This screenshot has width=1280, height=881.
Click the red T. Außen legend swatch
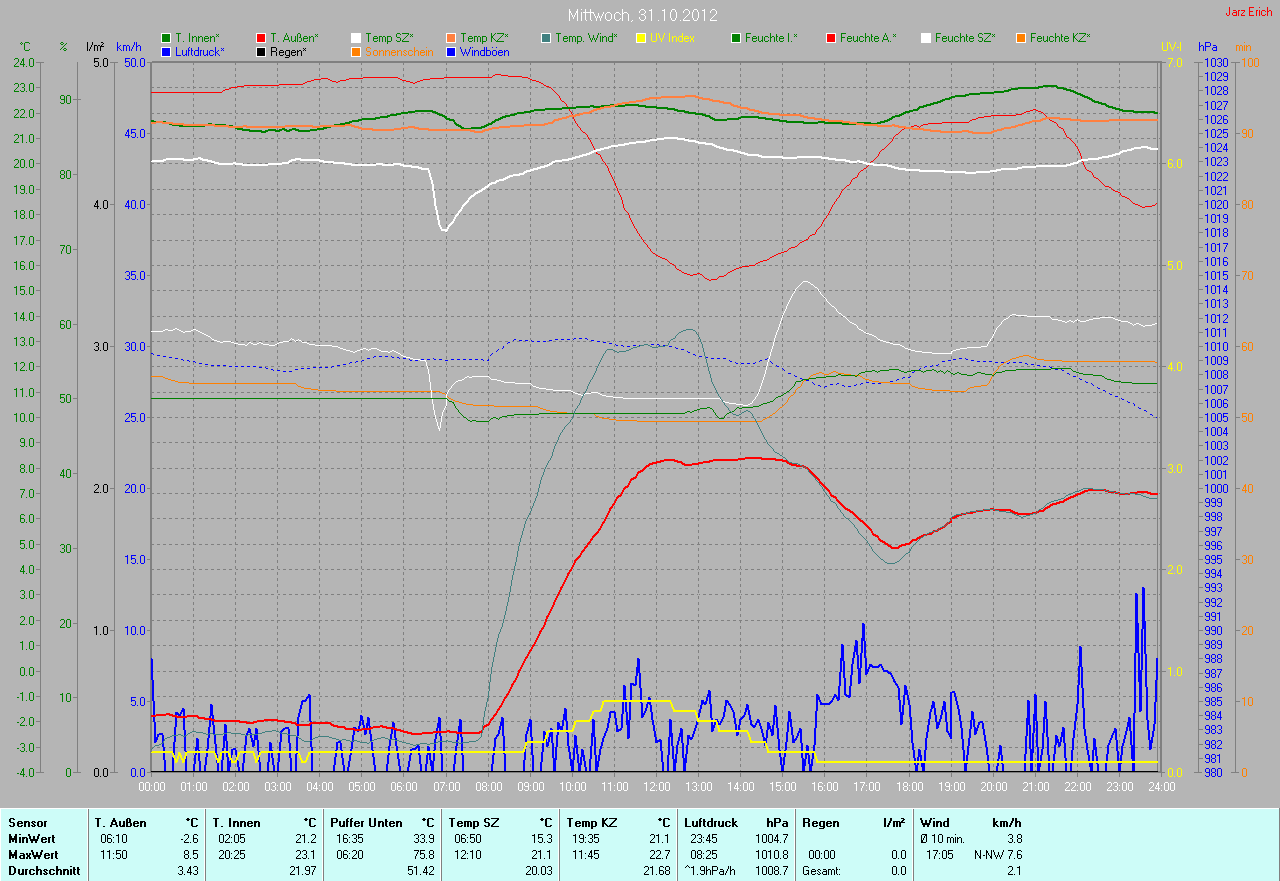pyautogui.click(x=261, y=38)
